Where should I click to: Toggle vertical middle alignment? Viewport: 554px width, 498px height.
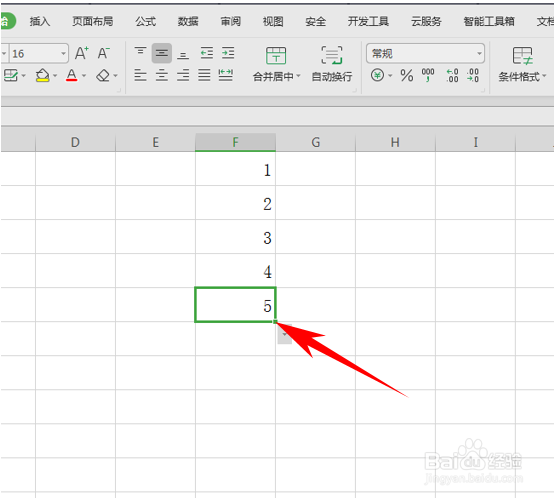pyautogui.click(x=162, y=53)
